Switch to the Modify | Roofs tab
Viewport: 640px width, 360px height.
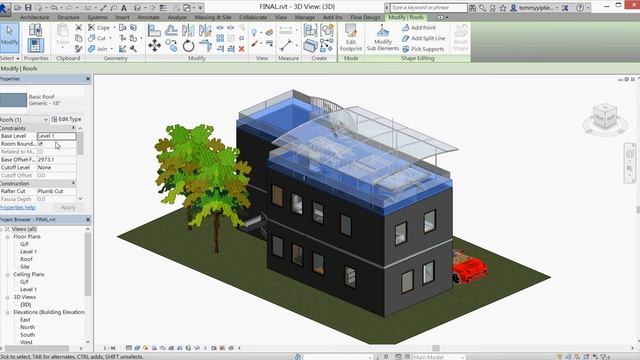point(406,17)
